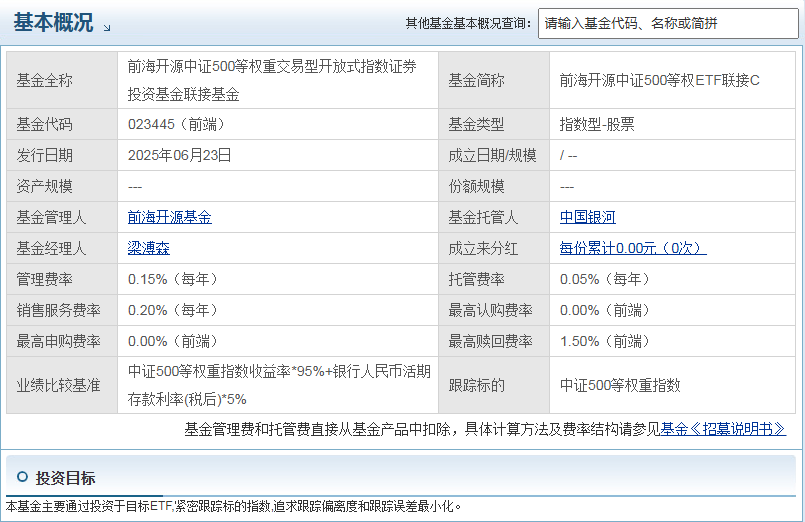The image size is (805, 522).
Task: Click the max redemption fee 1.50%（前端）
Action: pyautogui.click(x=605, y=341)
